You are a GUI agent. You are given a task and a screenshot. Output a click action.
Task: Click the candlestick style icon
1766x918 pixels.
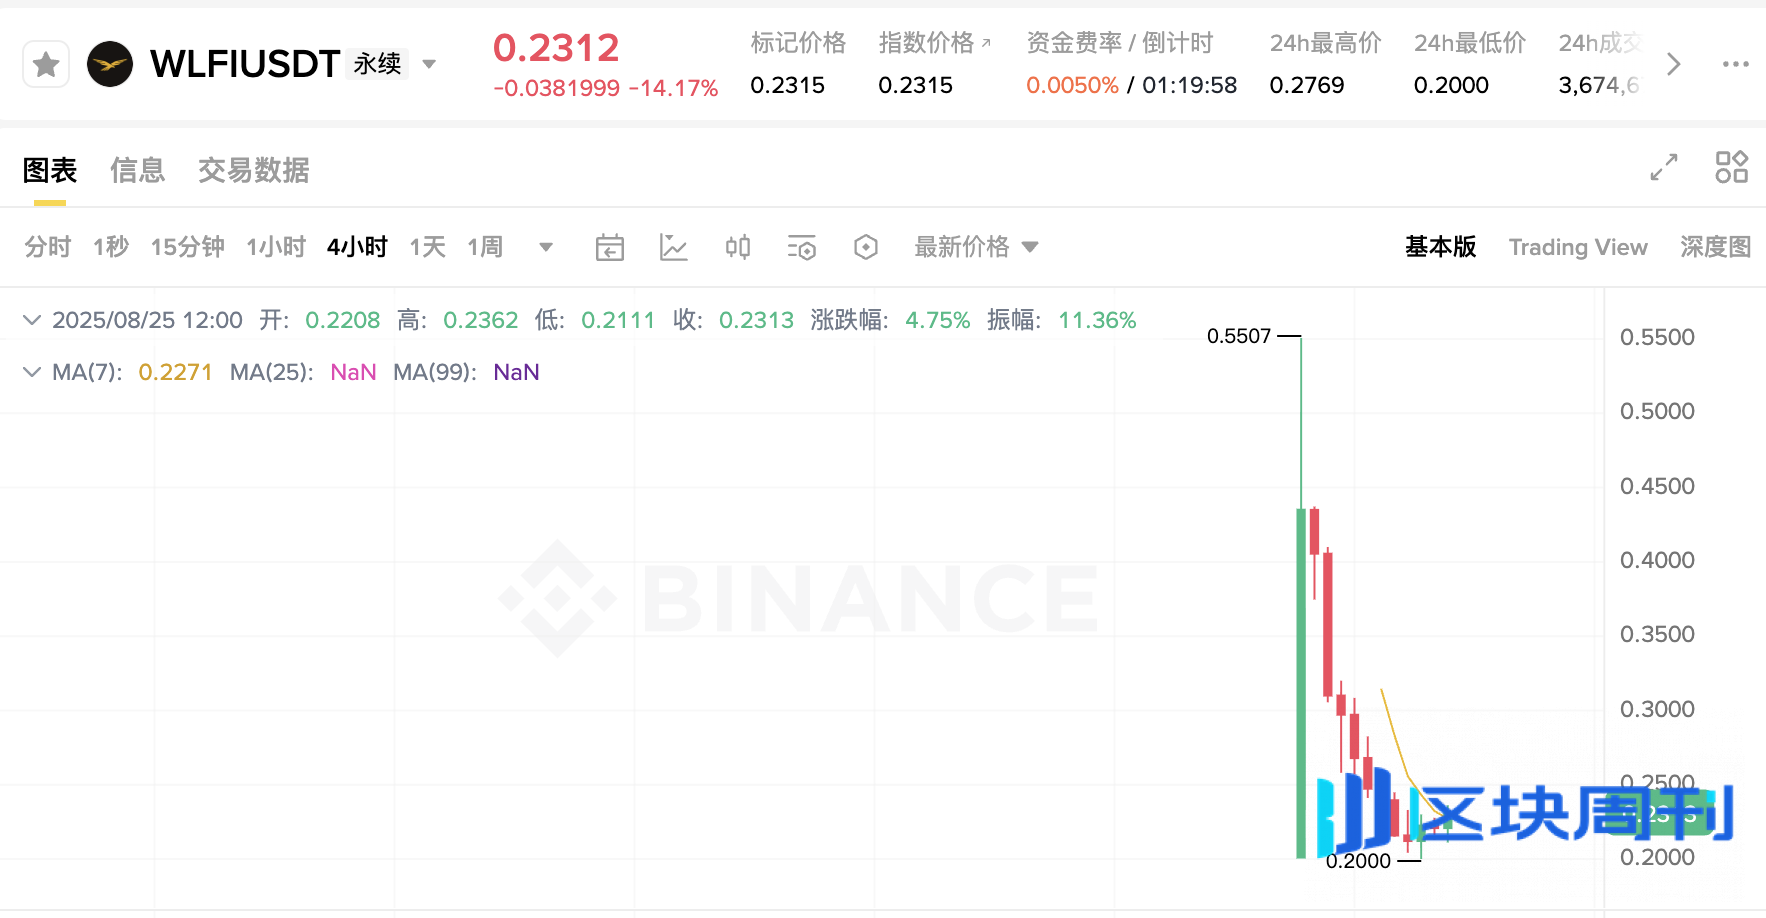[738, 247]
